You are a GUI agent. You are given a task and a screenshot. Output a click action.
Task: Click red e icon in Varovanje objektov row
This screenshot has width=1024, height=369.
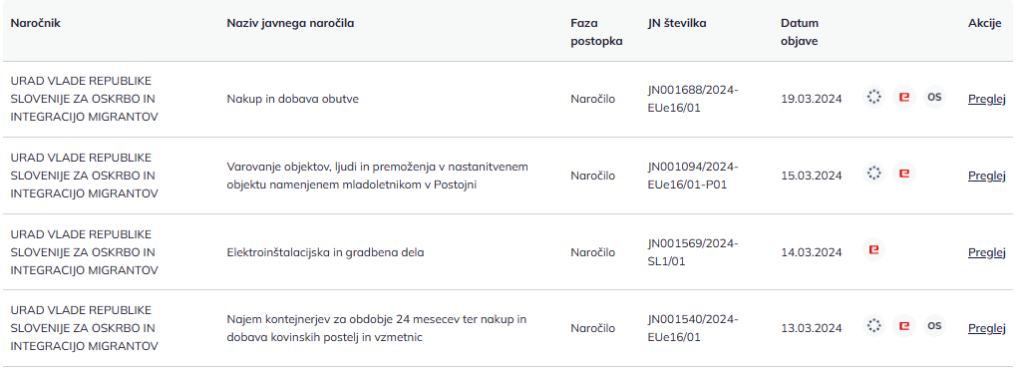point(904,174)
